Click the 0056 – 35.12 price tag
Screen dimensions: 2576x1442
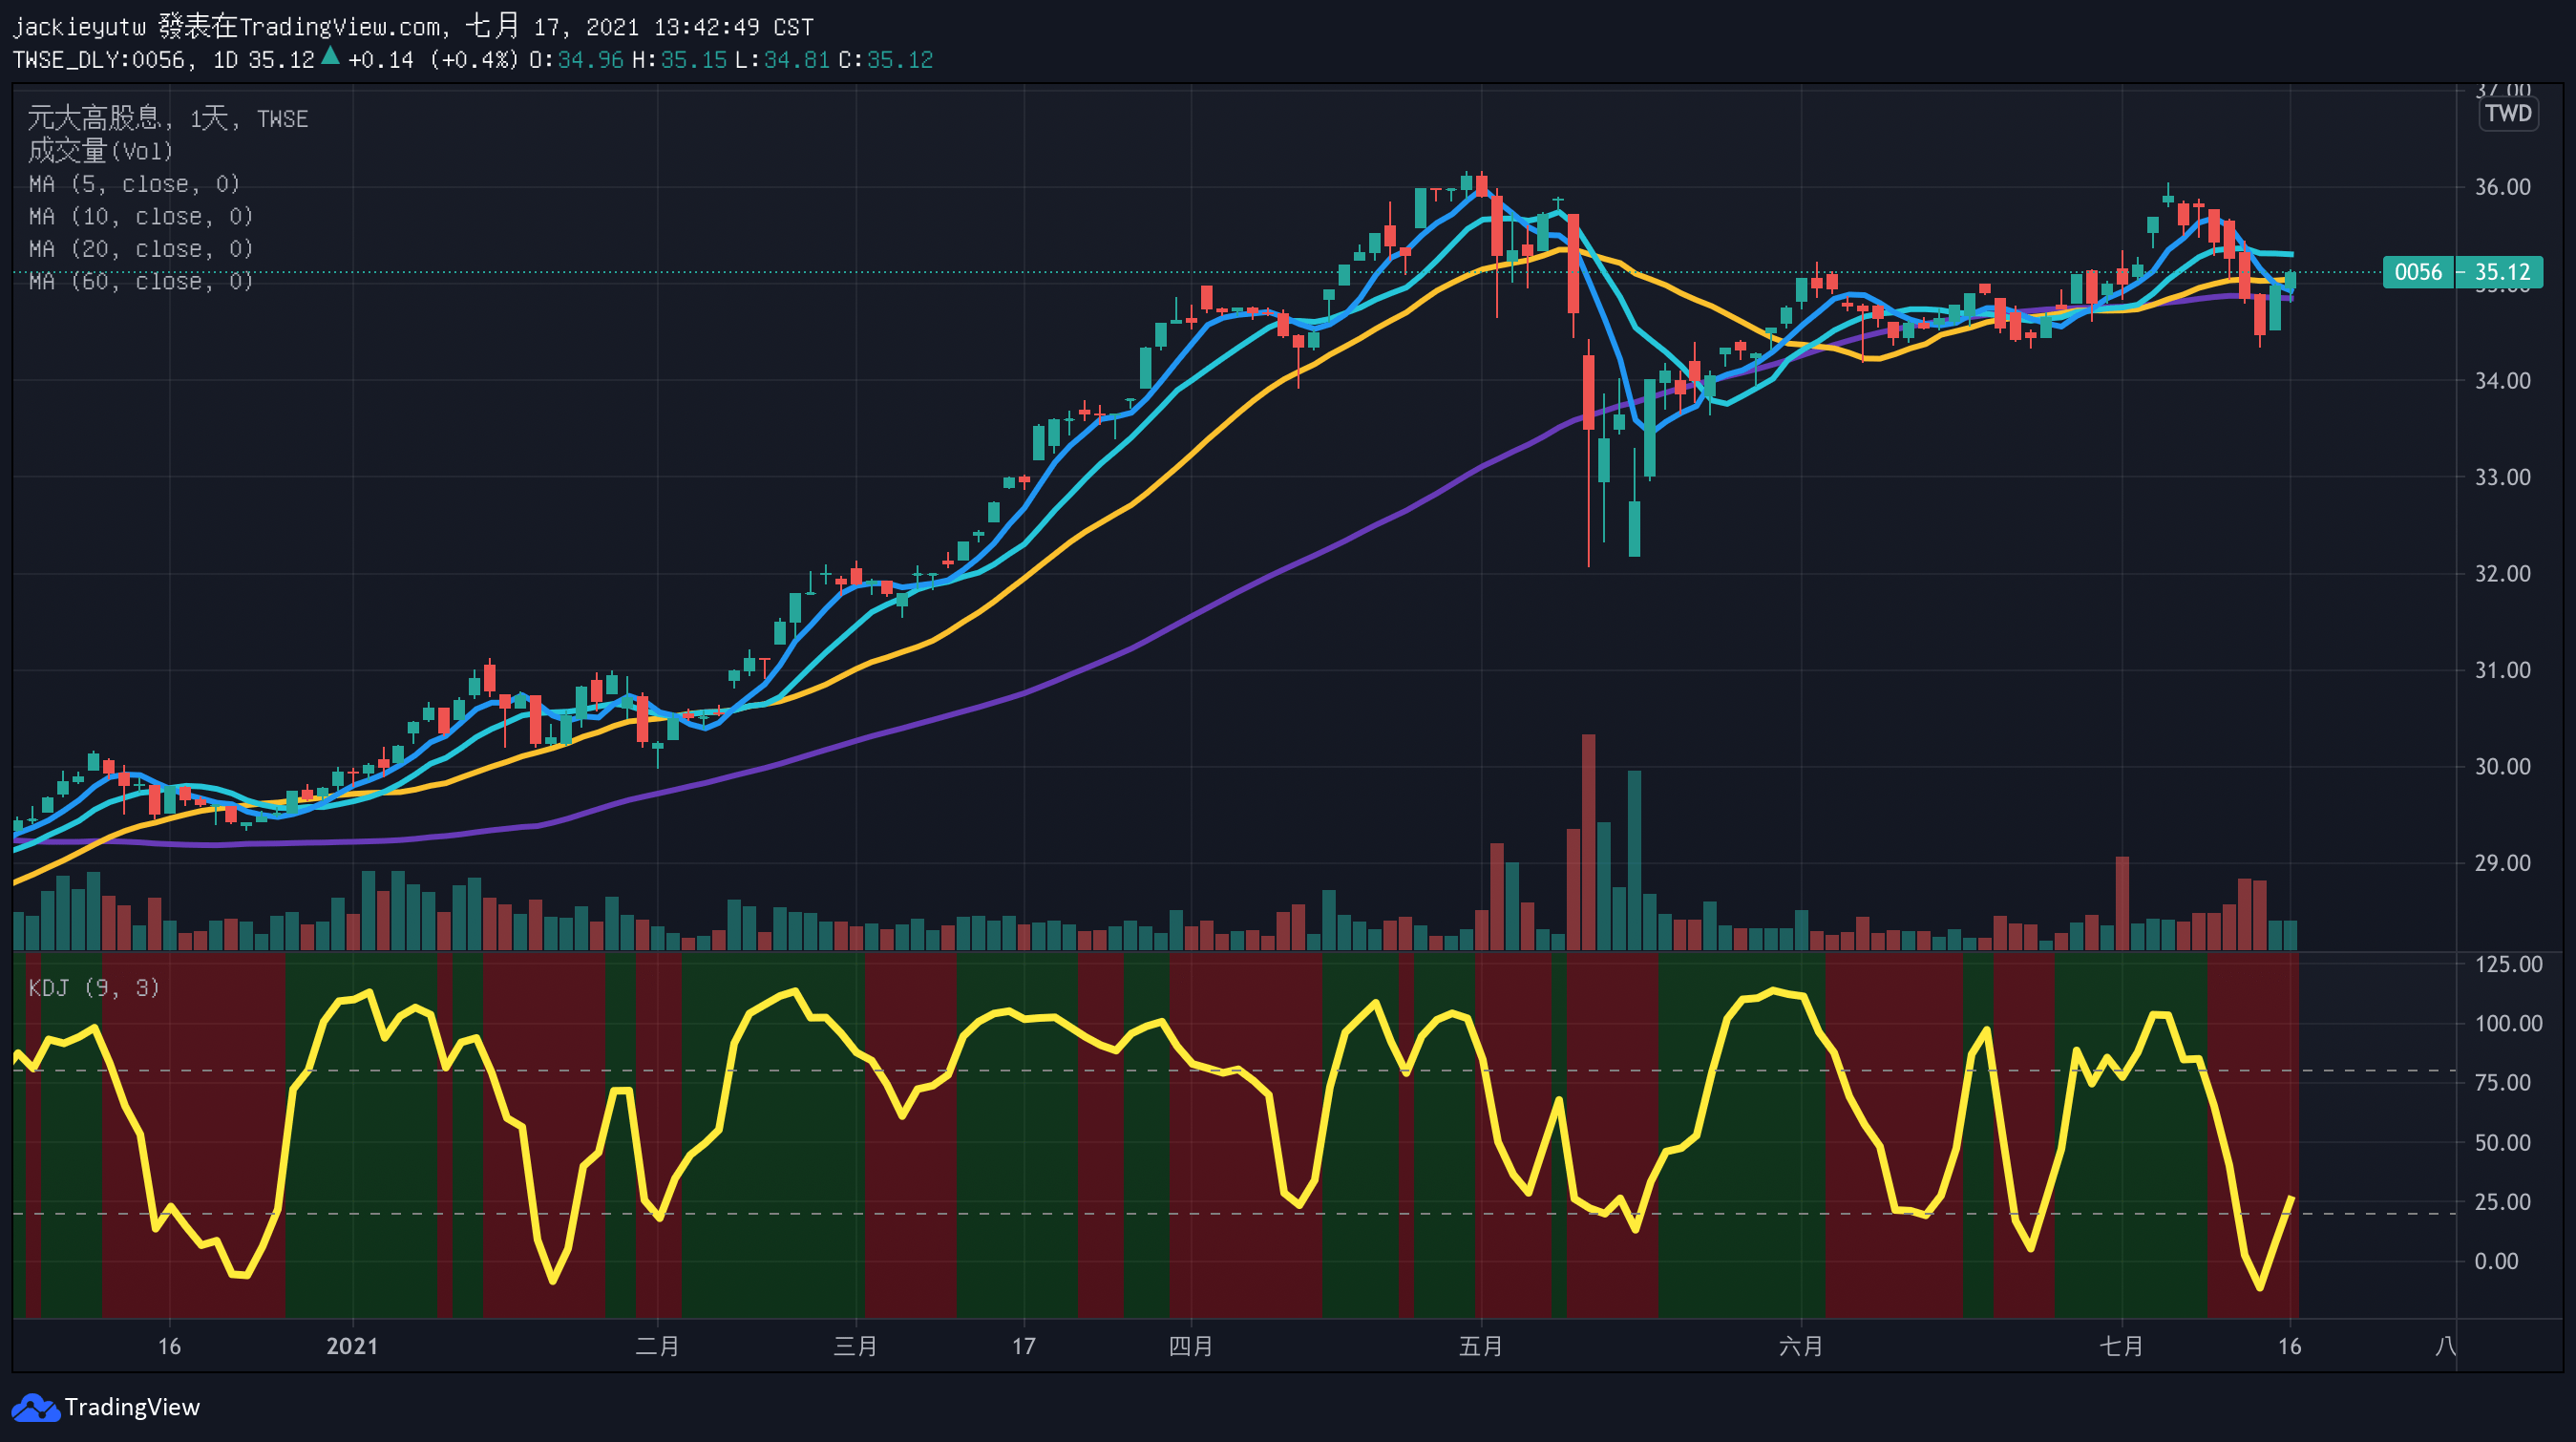tap(2461, 272)
